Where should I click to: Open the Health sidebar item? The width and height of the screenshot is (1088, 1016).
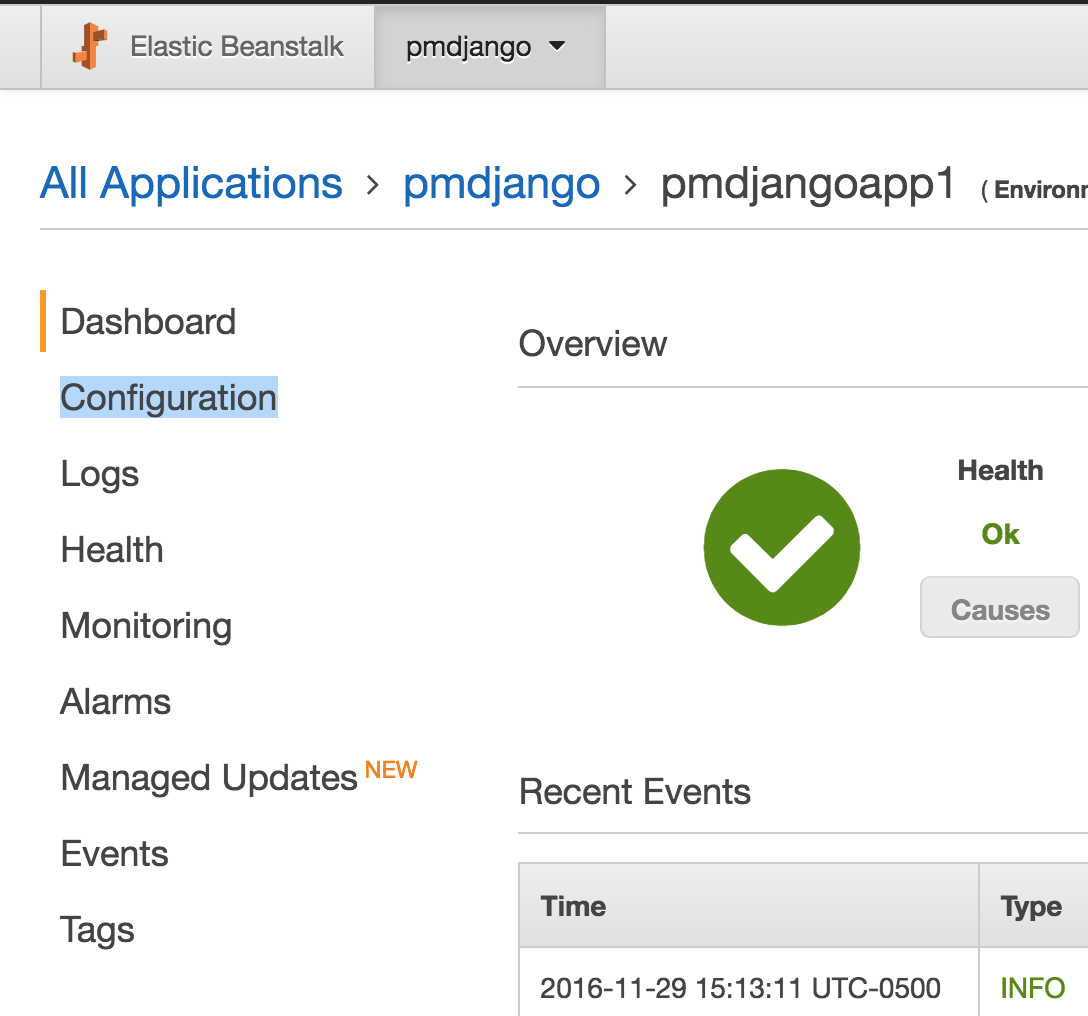[x=112, y=550]
